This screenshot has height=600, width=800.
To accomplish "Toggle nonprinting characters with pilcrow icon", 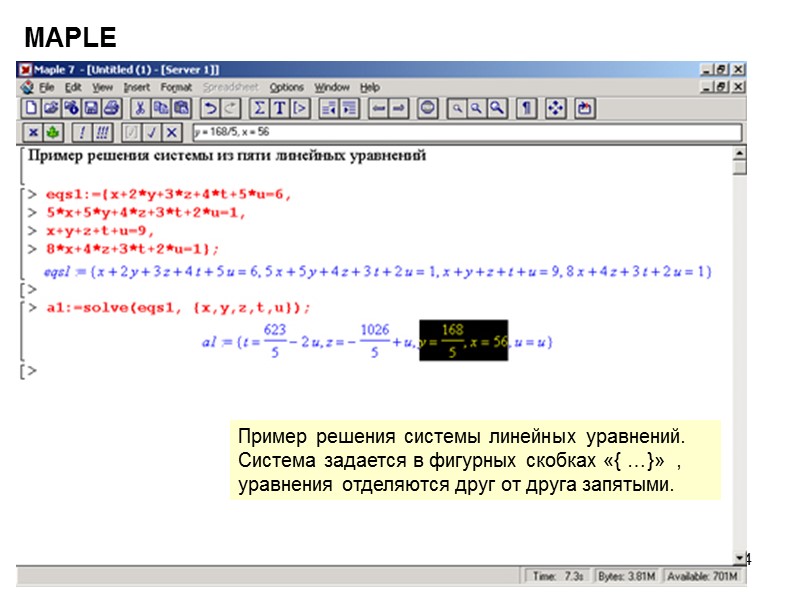I will coord(526,108).
